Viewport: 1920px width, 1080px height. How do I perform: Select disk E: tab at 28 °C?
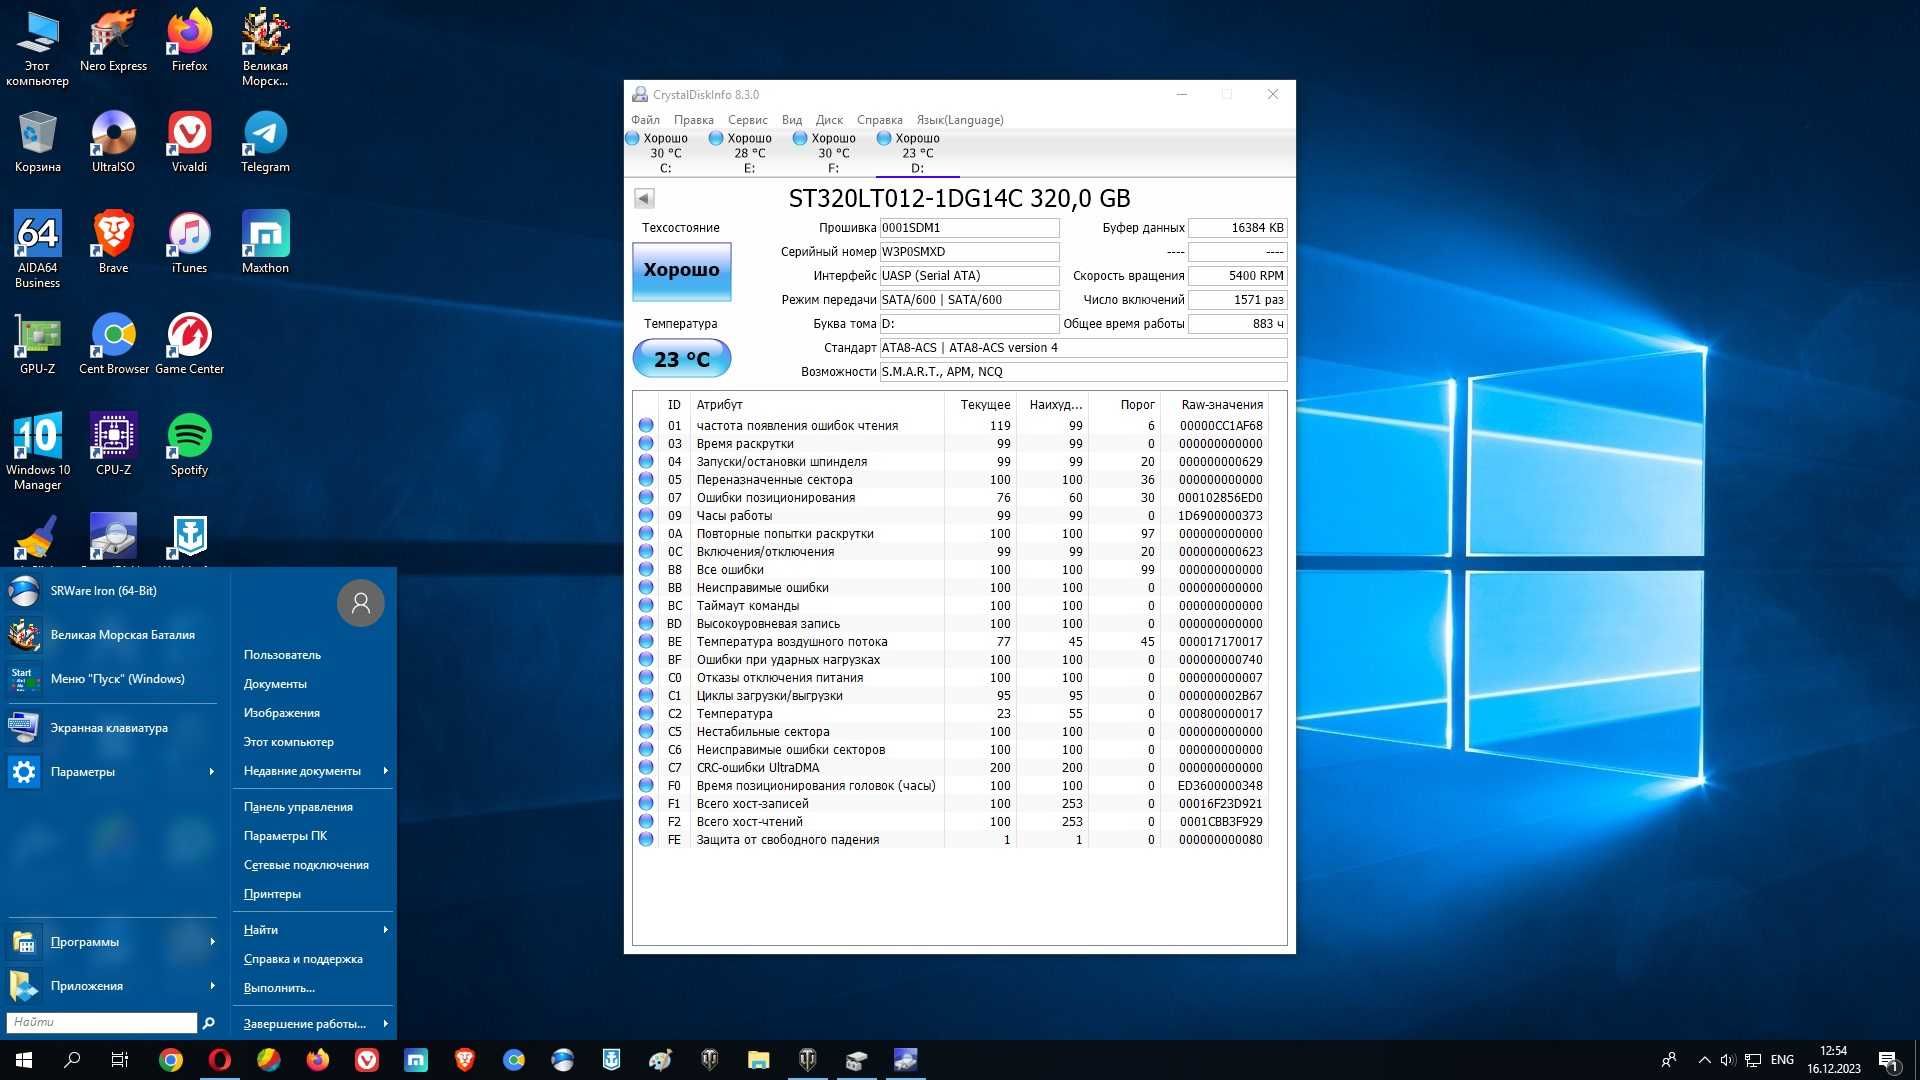coord(749,153)
